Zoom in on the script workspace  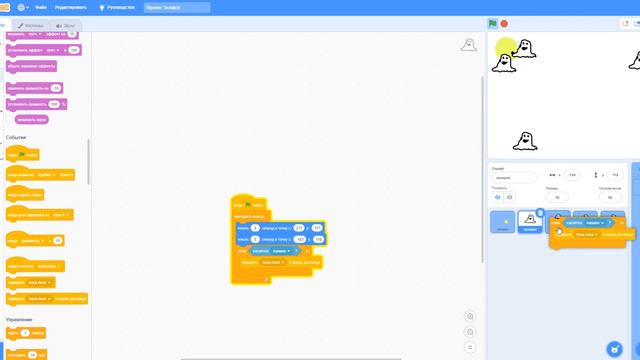click(470, 316)
